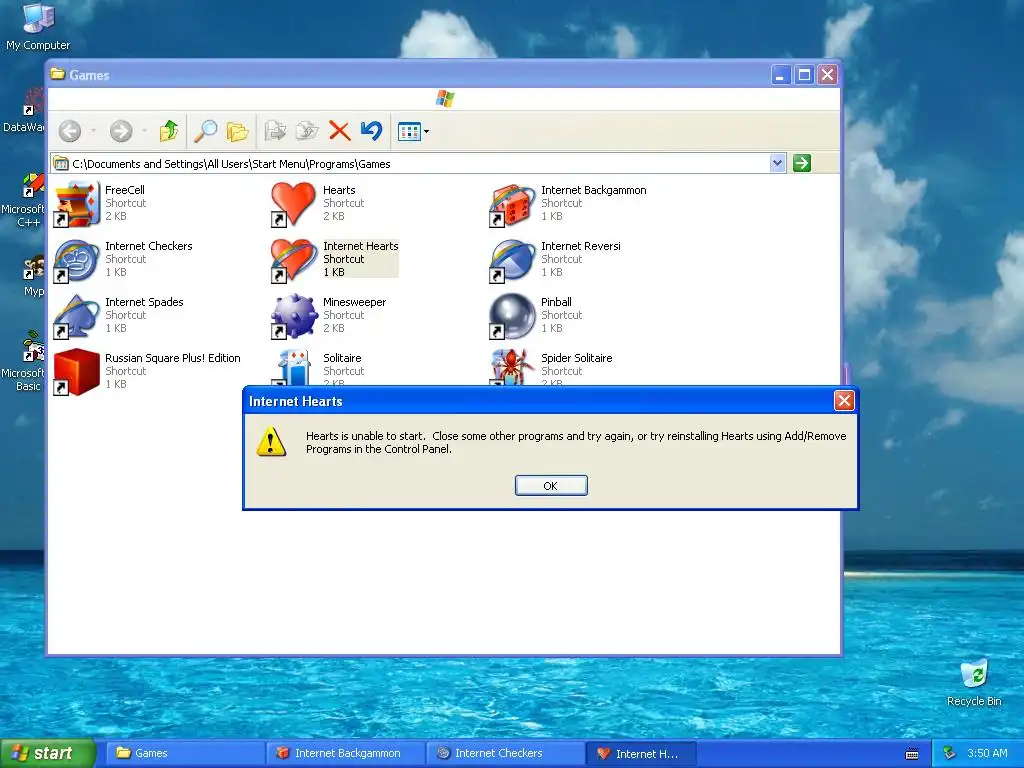Open the Views dropdown button

pyautogui.click(x=413, y=132)
